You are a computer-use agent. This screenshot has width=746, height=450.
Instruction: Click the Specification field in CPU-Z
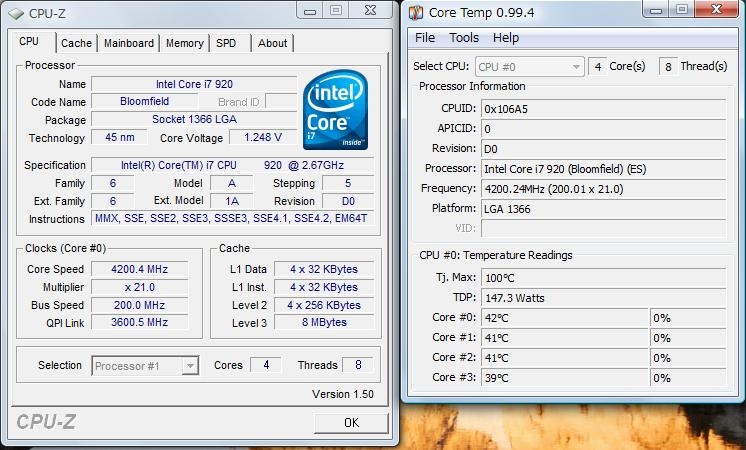click(232, 165)
